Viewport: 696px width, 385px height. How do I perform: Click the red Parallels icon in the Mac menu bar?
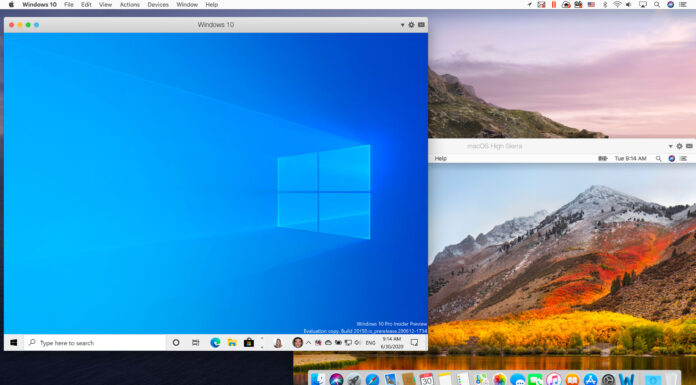coord(554,4)
